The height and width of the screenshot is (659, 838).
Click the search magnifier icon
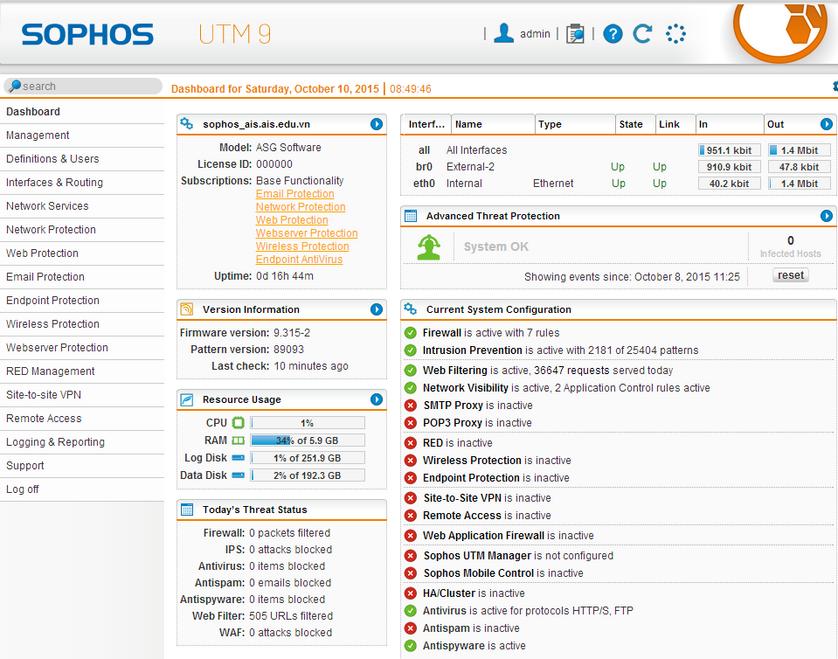point(15,86)
